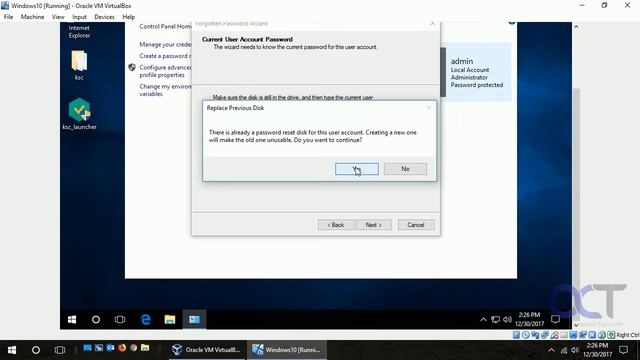Select Windows10 [Running] taskbar button
This screenshot has width=640, height=360.
click(x=287, y=350)
